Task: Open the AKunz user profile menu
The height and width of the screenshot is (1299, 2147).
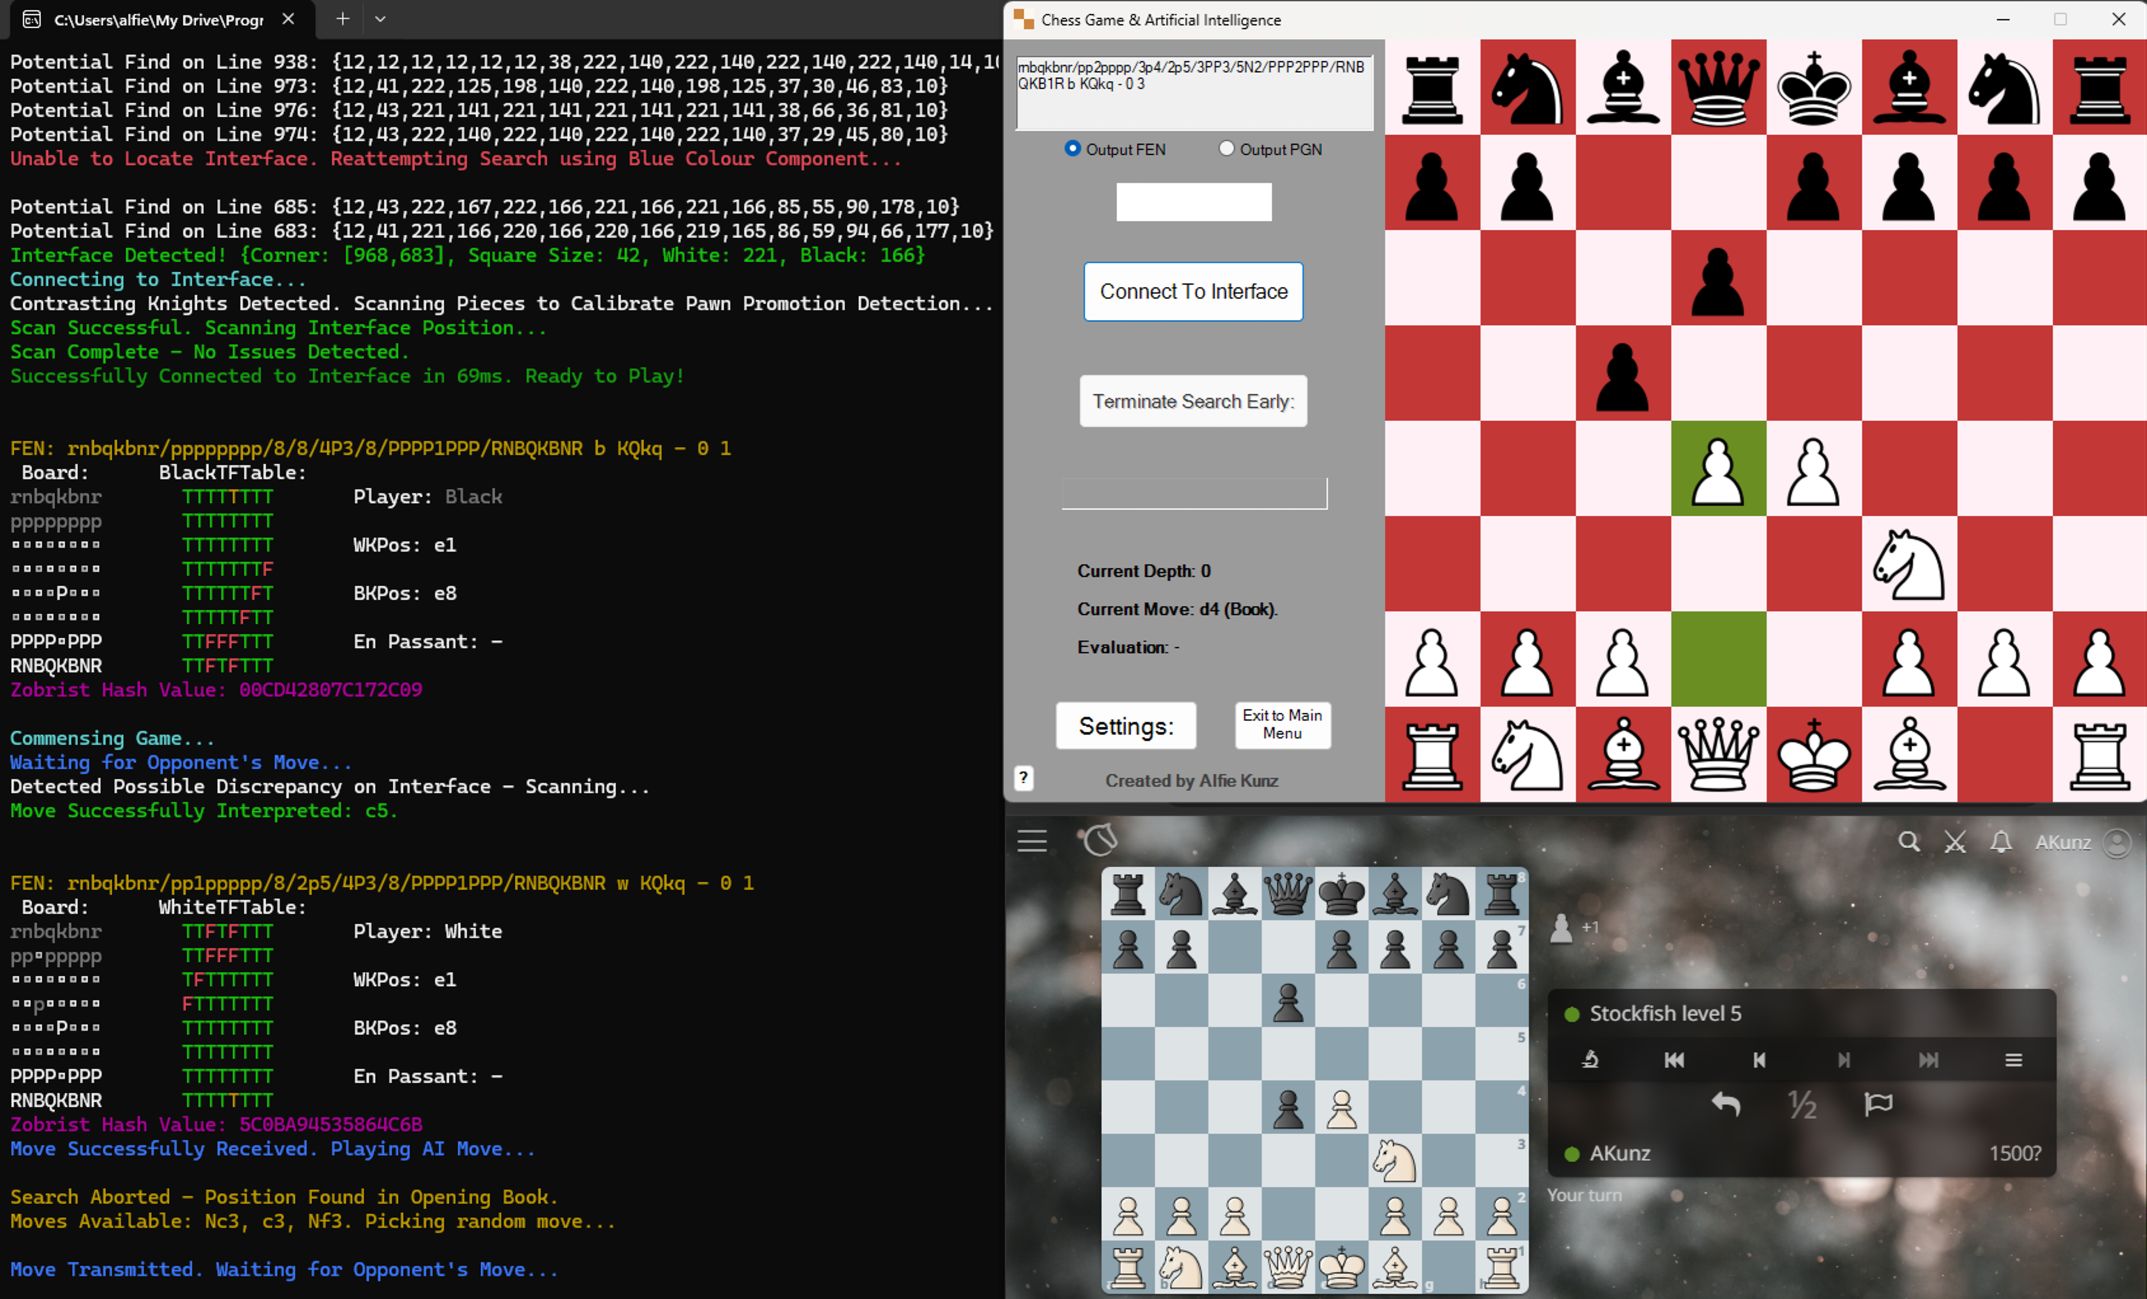Action: pyautogui.click(x=2084, y=842)
